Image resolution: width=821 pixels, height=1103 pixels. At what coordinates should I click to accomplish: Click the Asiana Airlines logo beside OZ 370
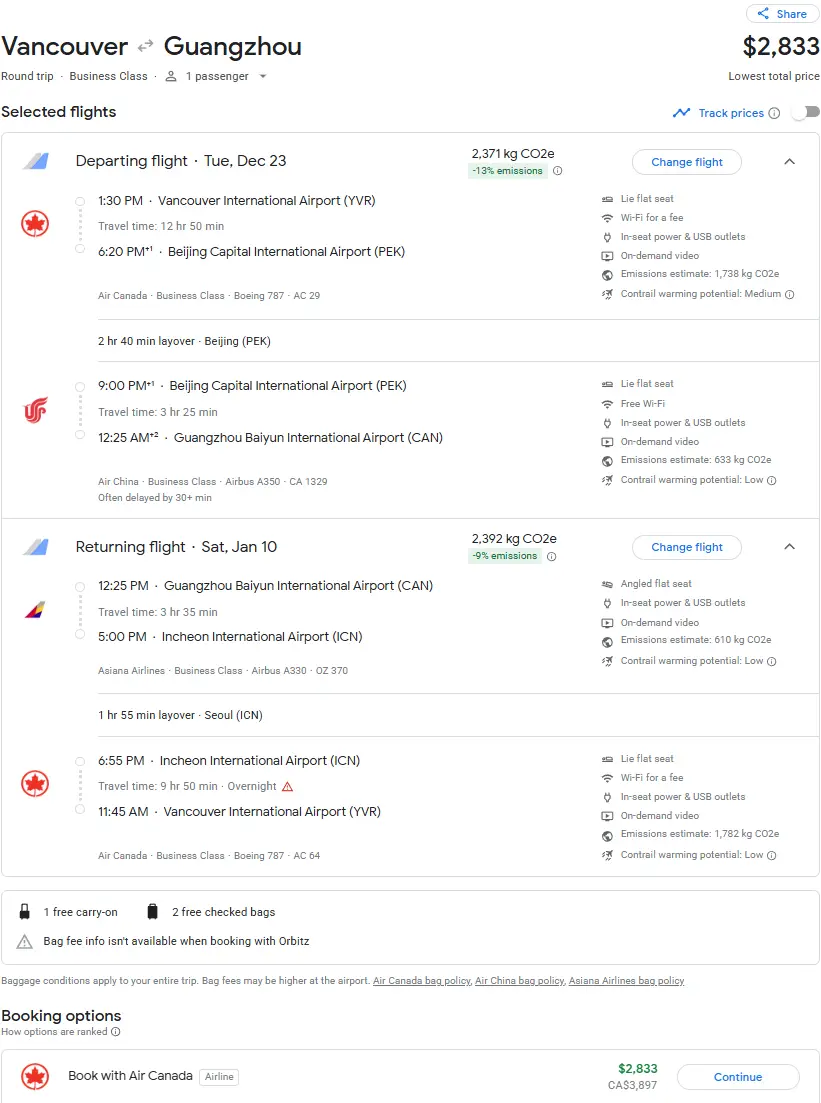(x=34, y=610)
